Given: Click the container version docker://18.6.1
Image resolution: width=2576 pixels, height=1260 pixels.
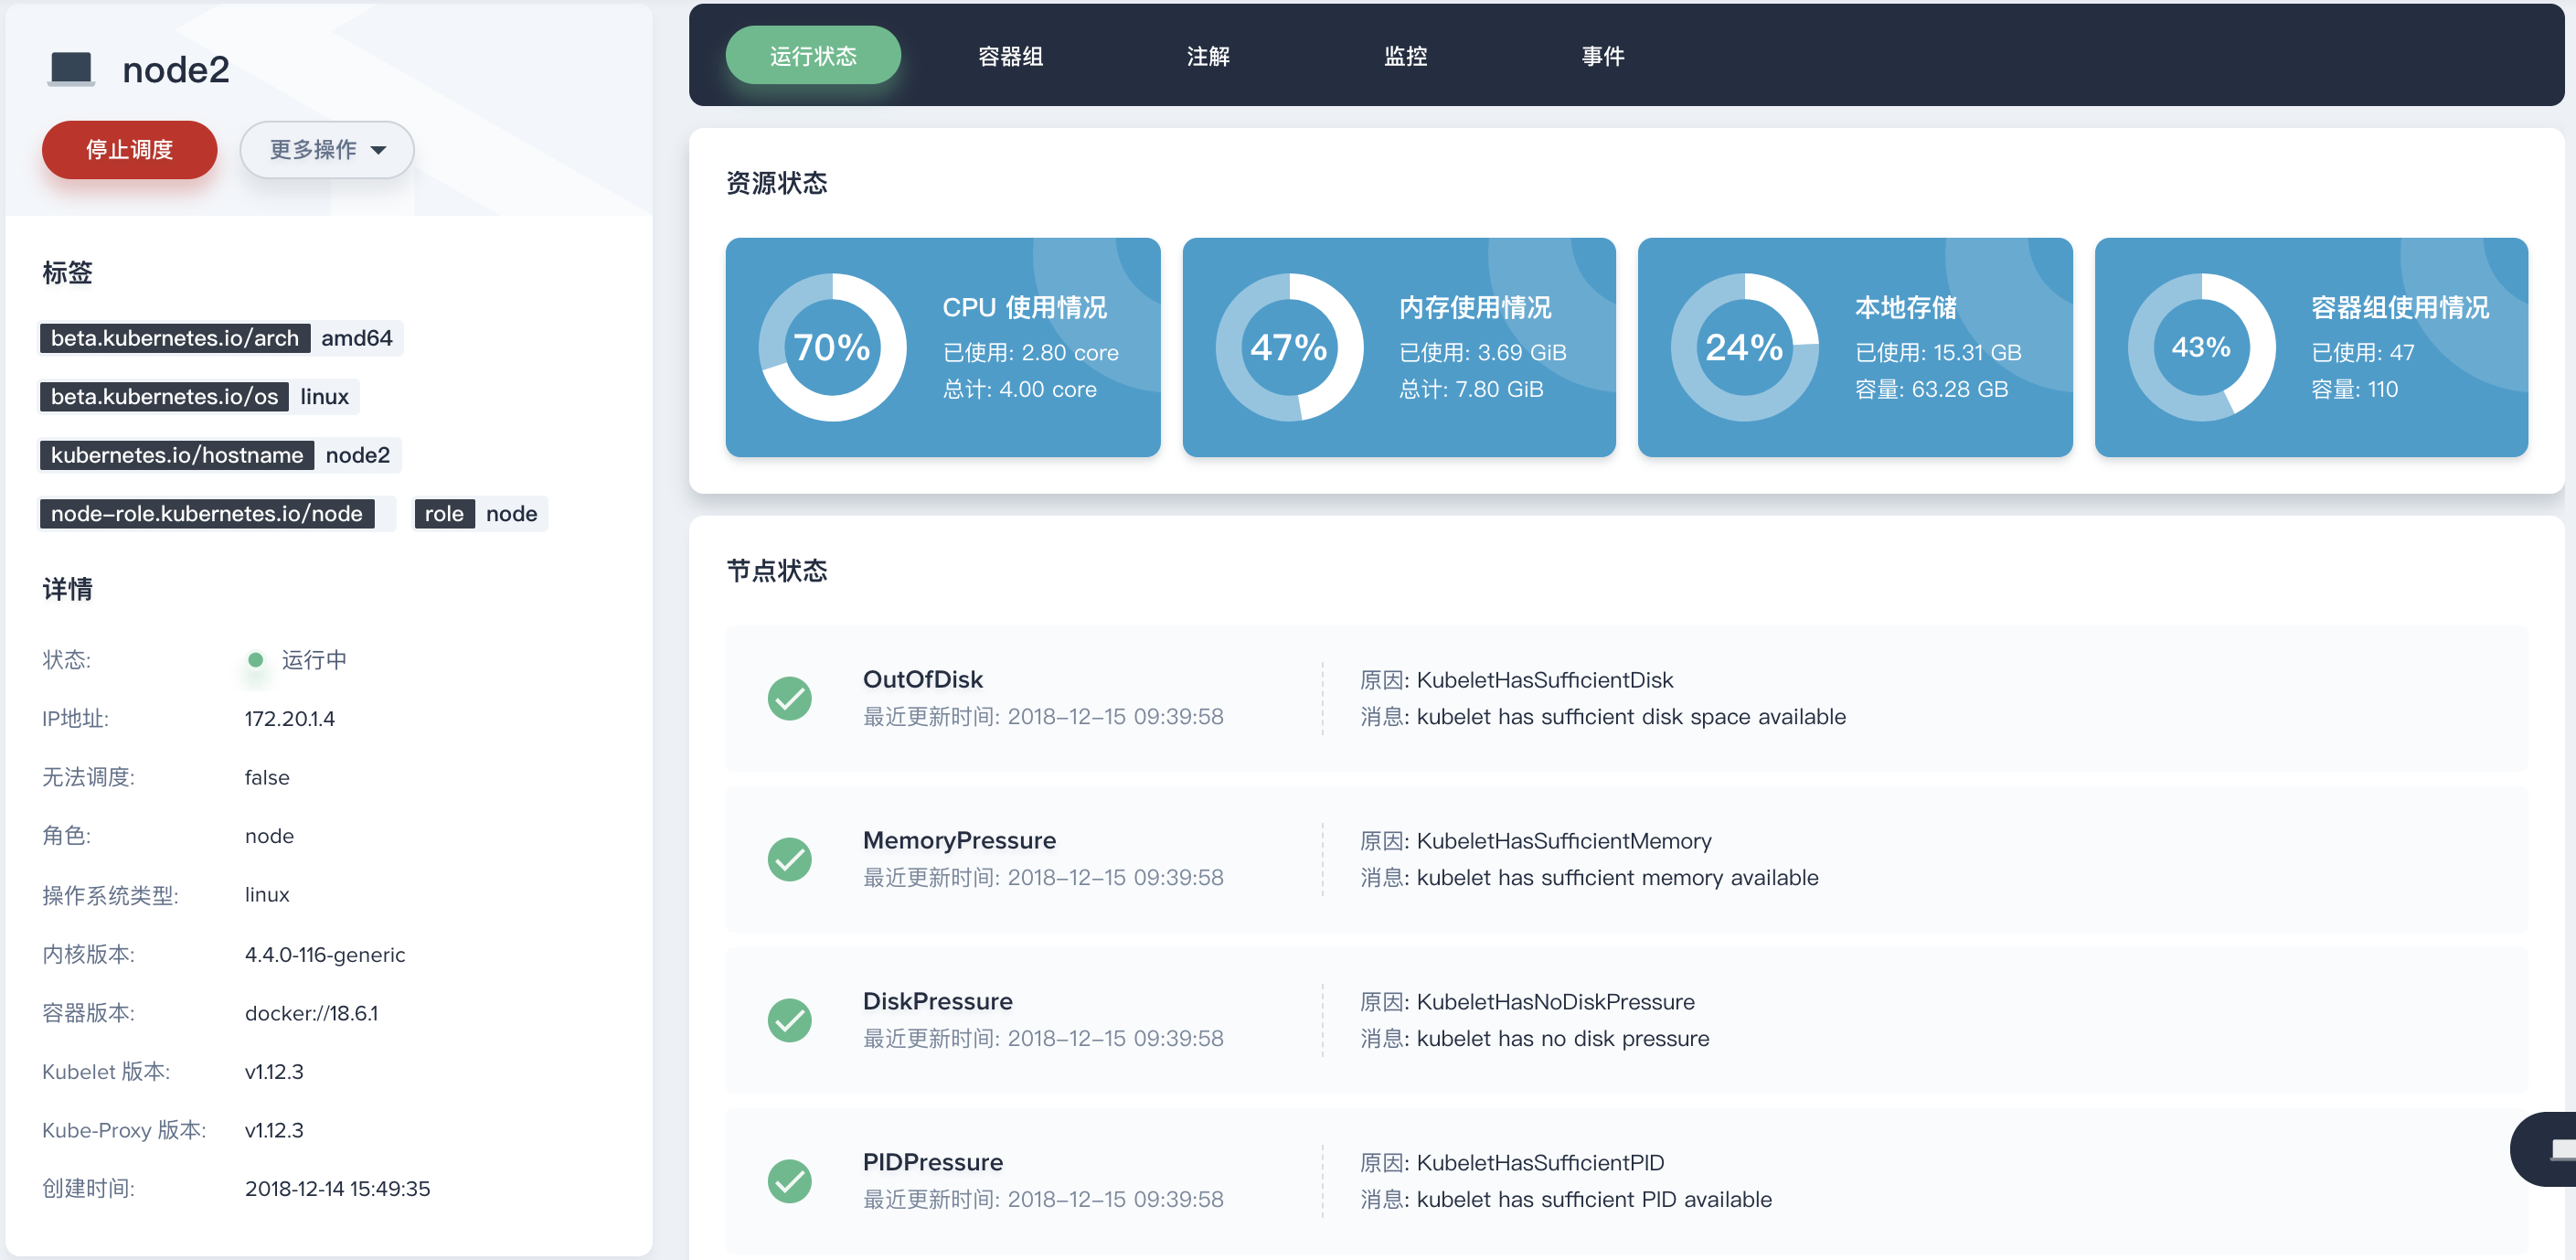Looking at the screenshot, I should (x=311, y=1013).
